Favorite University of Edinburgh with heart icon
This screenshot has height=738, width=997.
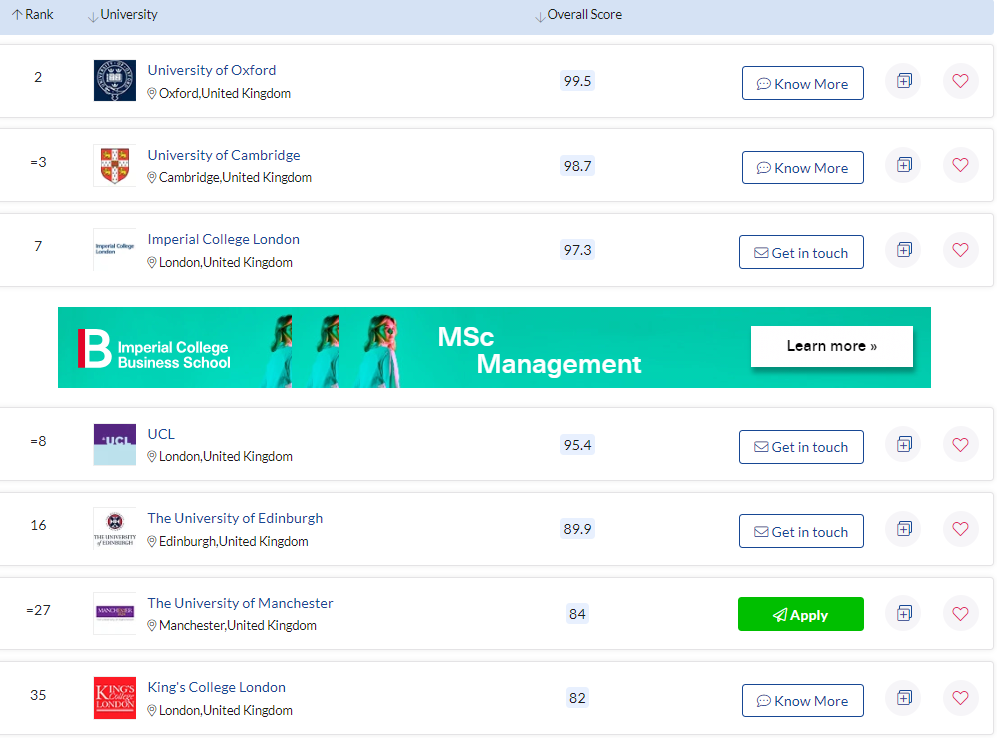tap(960, 529)
